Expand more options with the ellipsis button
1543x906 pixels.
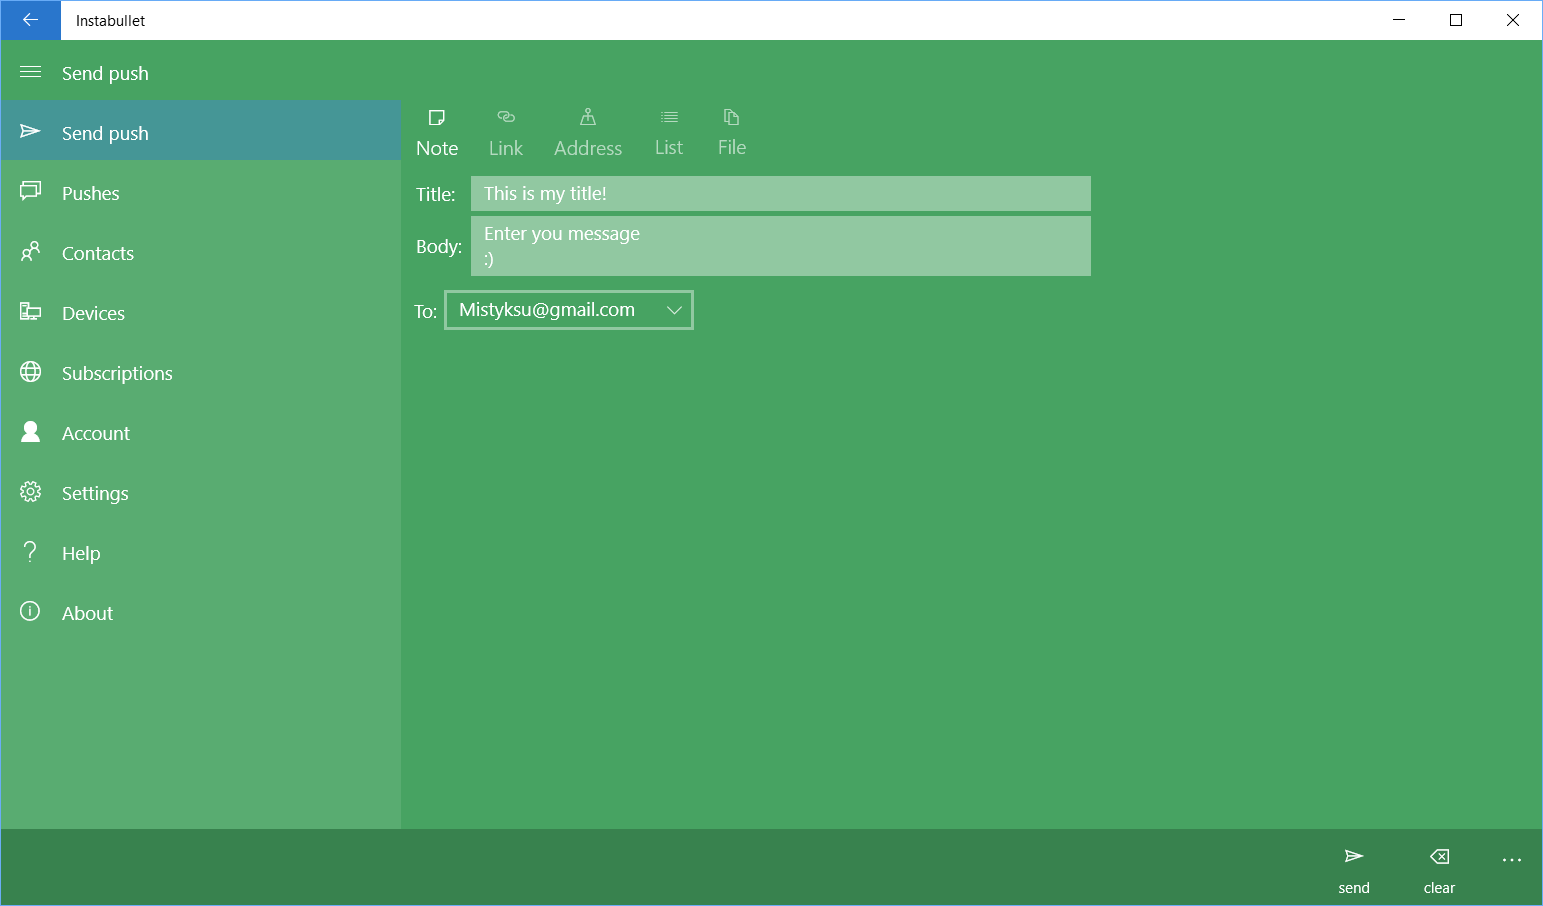(1512, 859)
